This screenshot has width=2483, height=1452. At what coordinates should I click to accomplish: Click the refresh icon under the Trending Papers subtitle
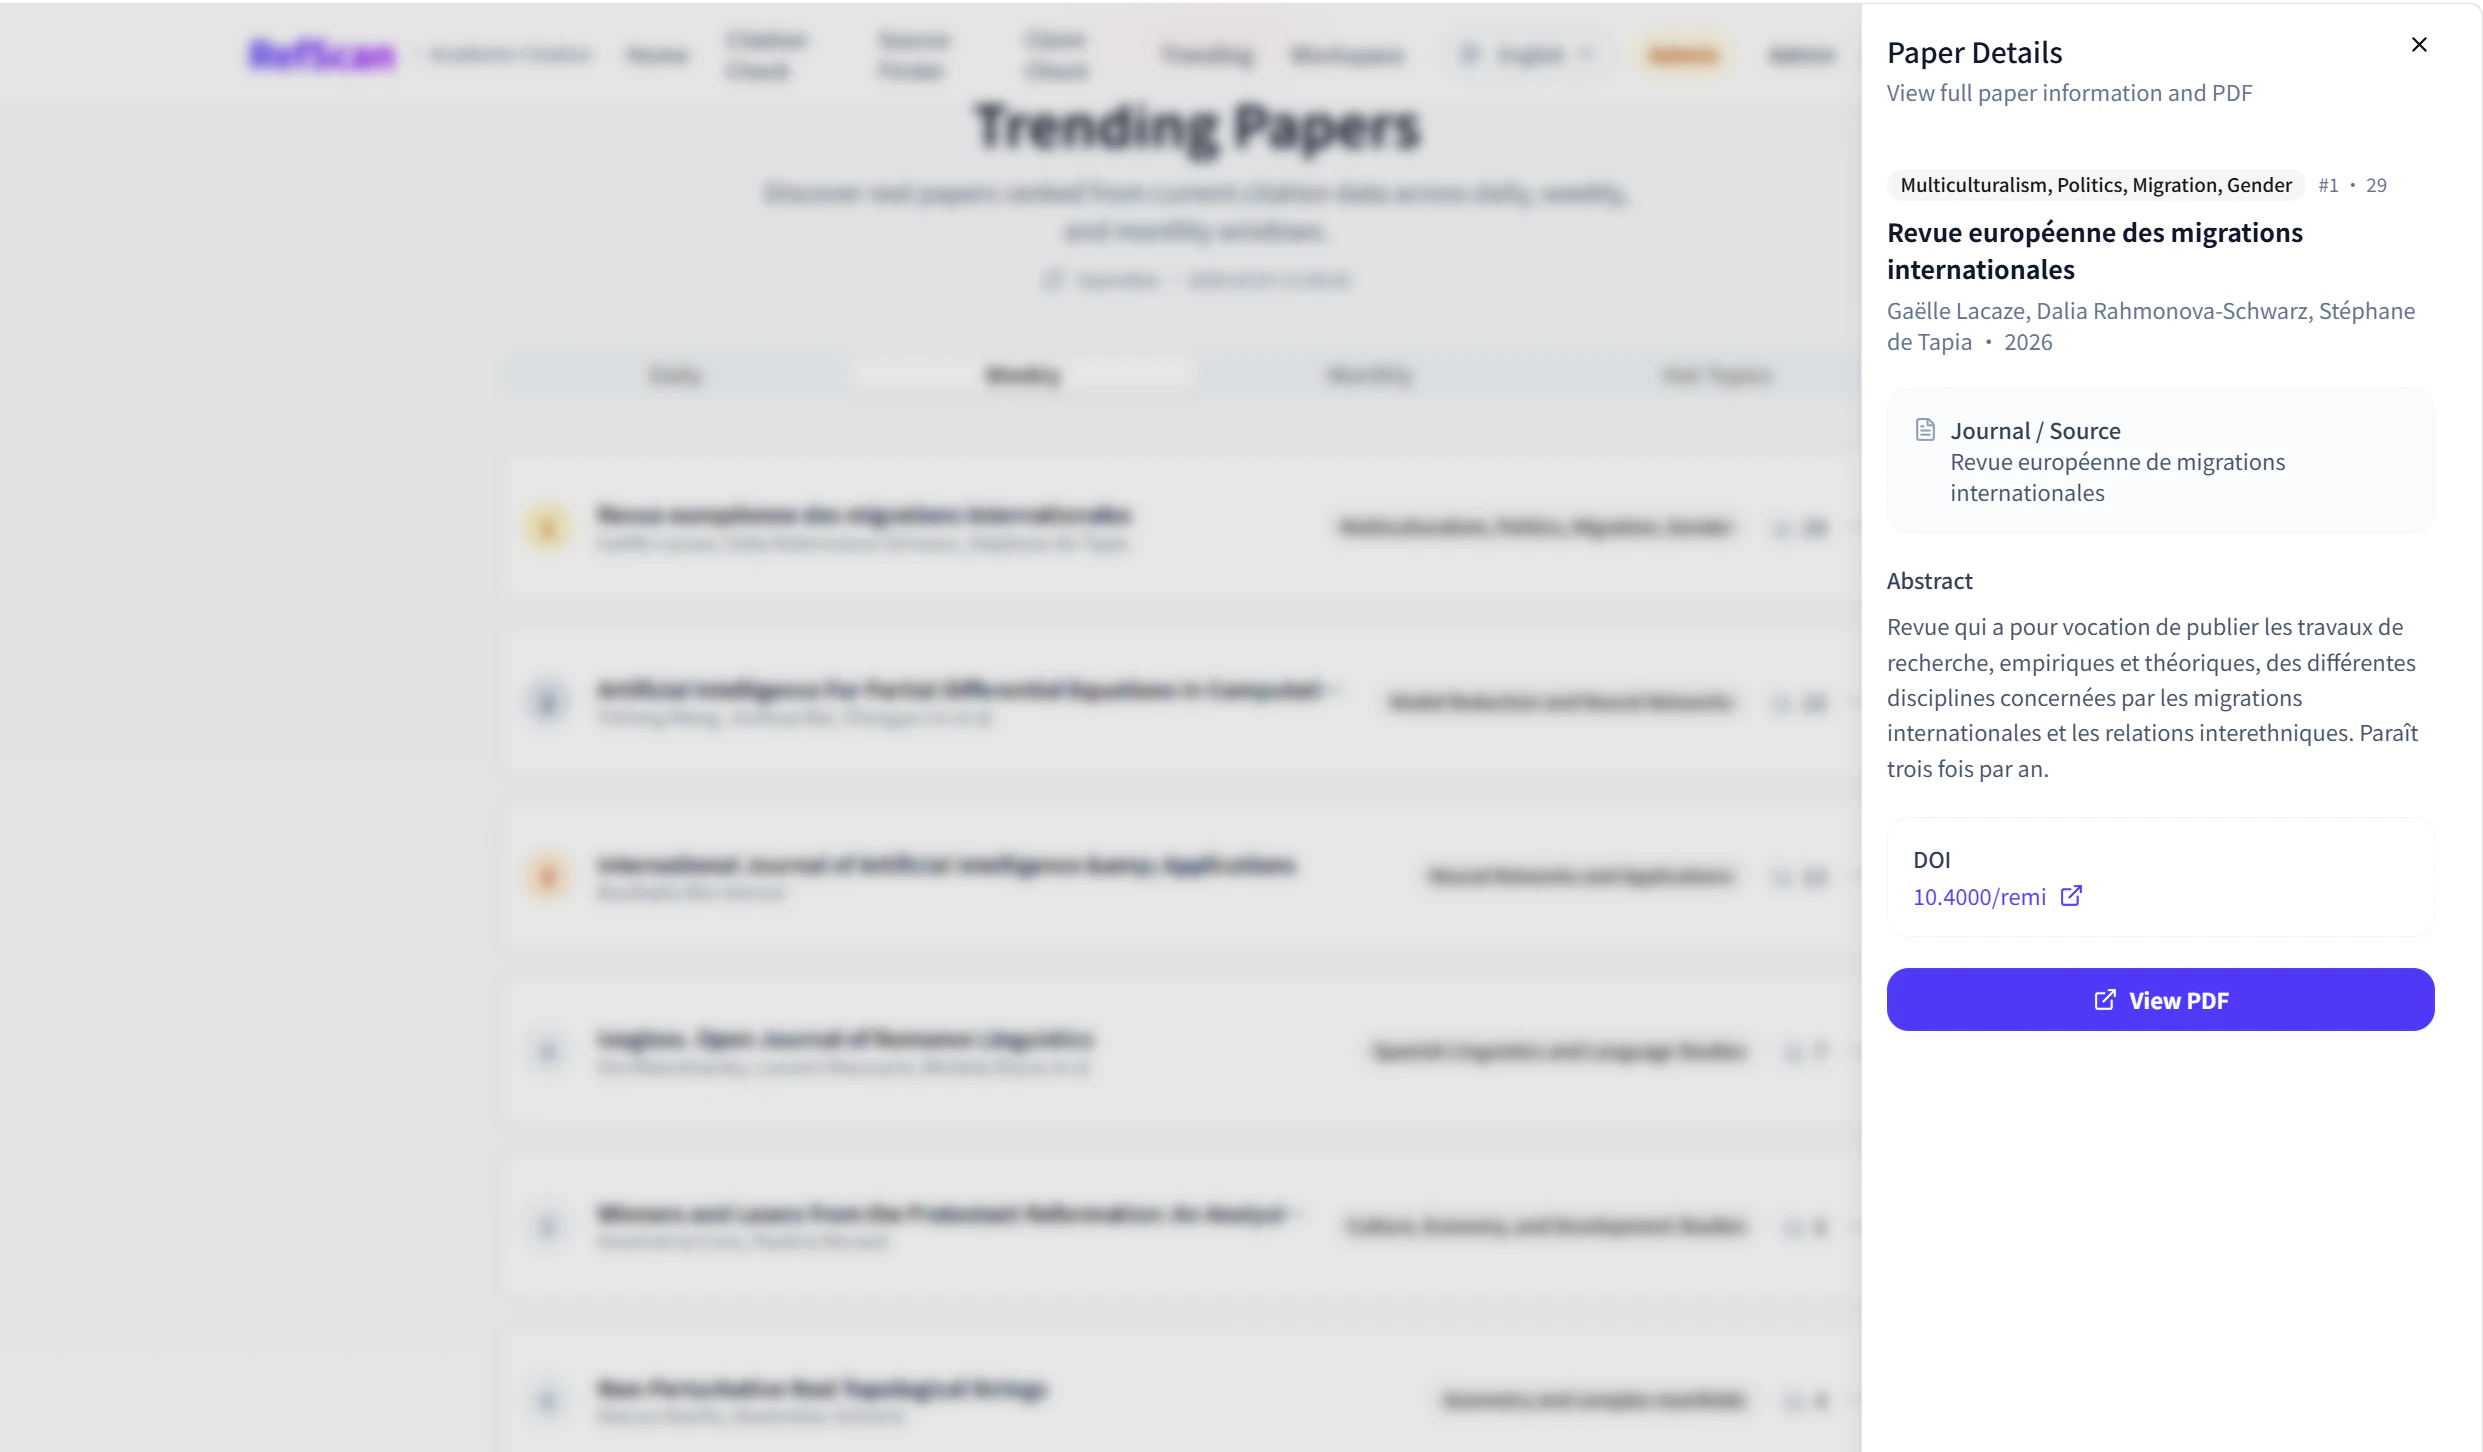pyautogui.click(x=1052, y=280)
